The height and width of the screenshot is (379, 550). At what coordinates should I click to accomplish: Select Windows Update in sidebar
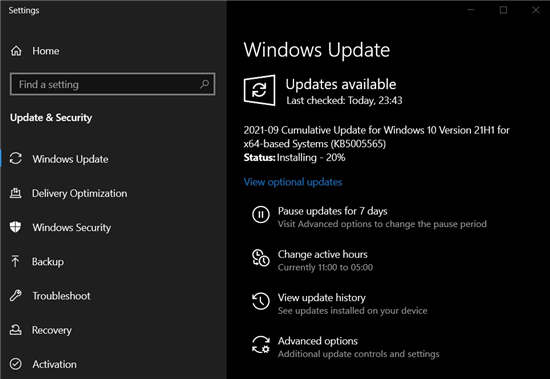tap(70, 159)
